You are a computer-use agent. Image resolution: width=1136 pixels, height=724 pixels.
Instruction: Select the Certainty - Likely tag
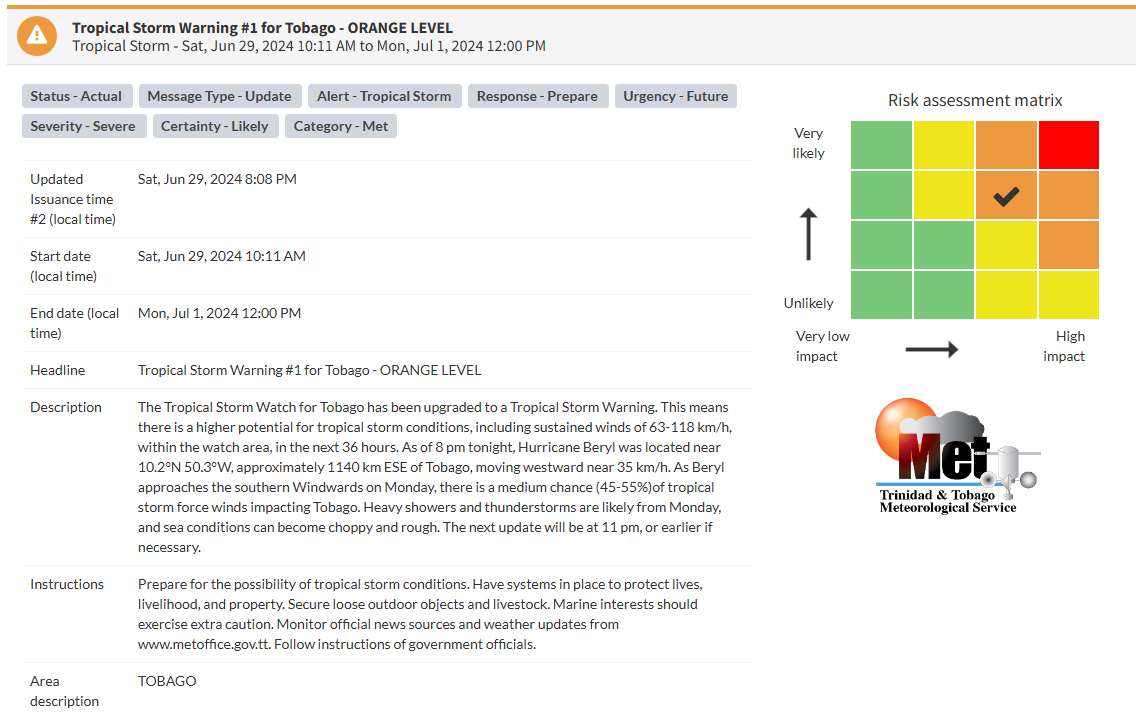click(215, 126)
